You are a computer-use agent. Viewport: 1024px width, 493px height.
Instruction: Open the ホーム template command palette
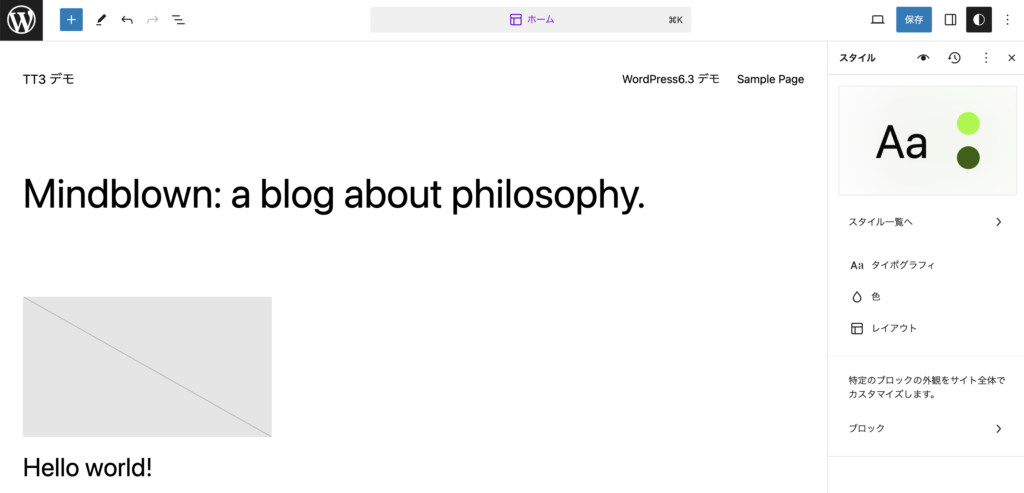point(530,20)
